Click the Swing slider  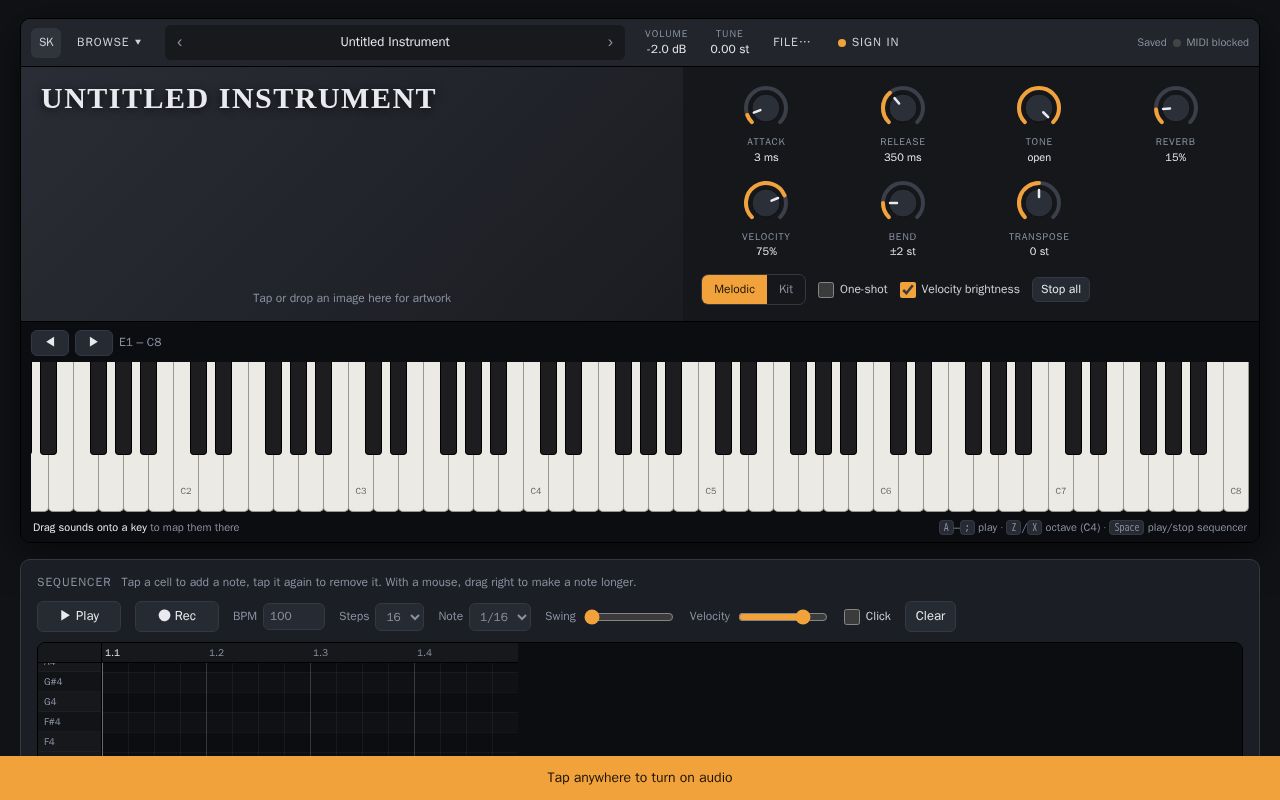coord(629,617)
